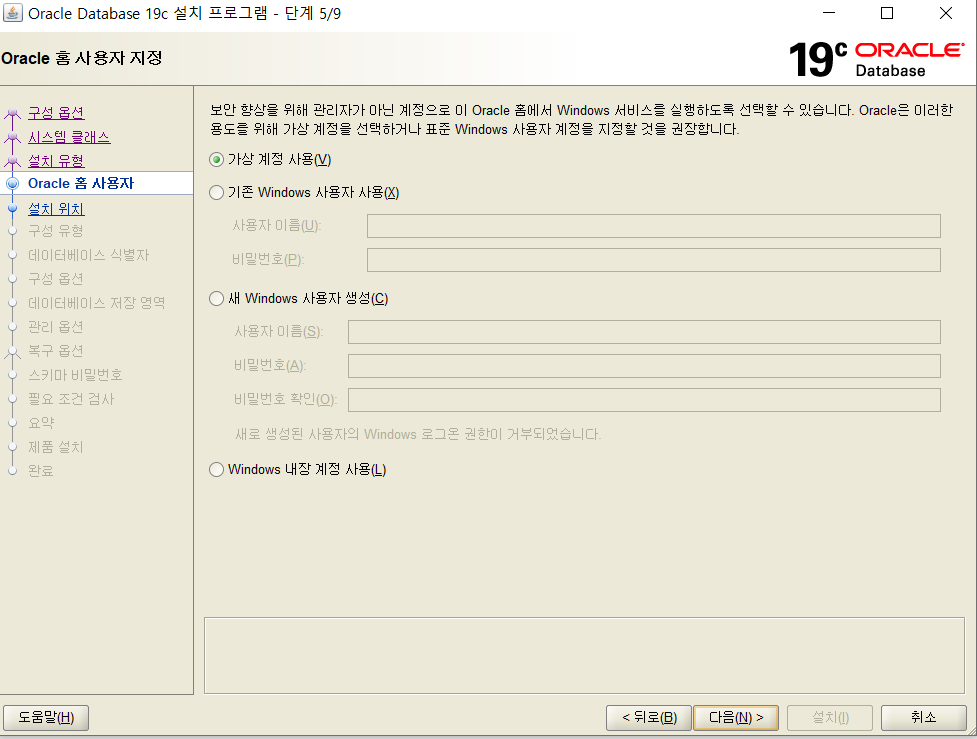Click the grayed-out 설치(I) button

point(830,718)
